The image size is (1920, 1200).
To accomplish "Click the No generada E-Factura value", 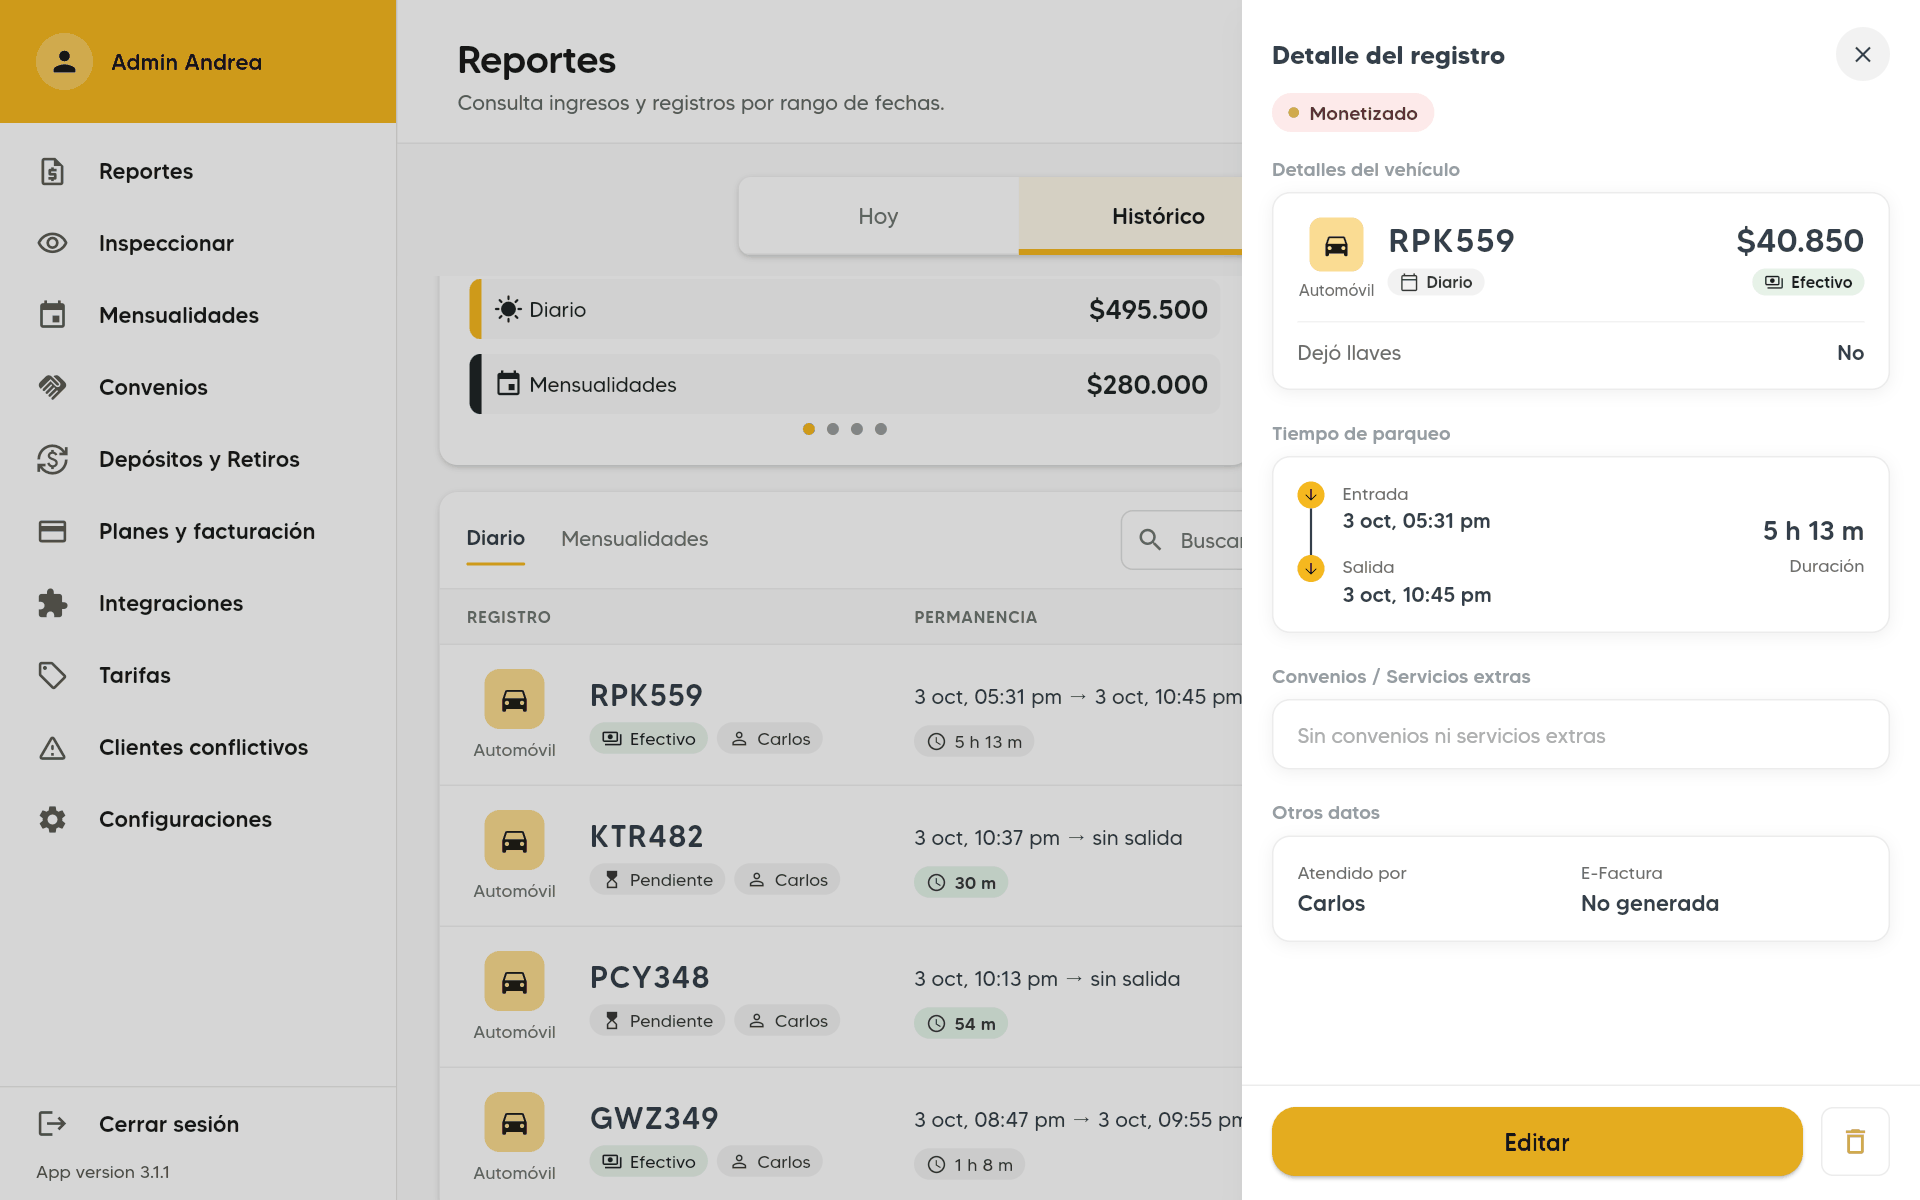I will (1650, 903).
